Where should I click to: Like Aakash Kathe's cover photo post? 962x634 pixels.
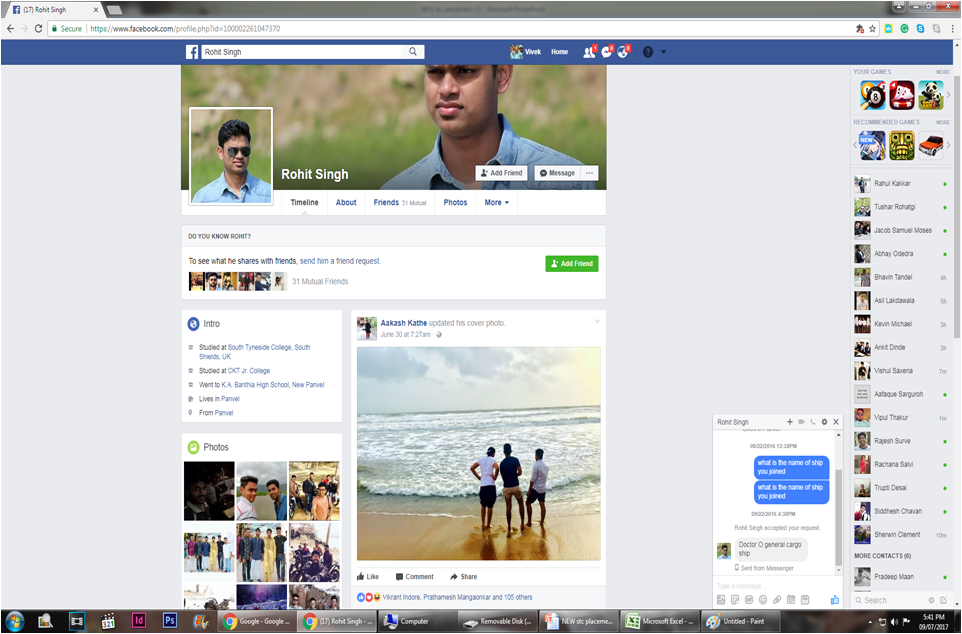click(368, 577)
